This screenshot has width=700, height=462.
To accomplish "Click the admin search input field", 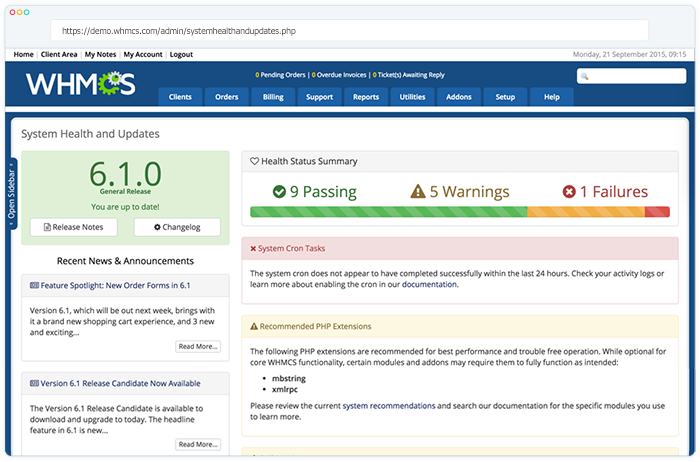I will pos(632,76).
